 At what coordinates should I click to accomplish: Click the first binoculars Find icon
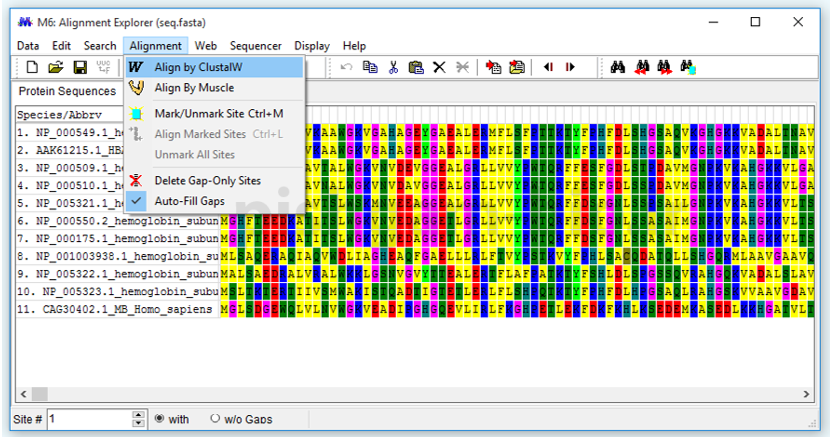pos(618,67)
